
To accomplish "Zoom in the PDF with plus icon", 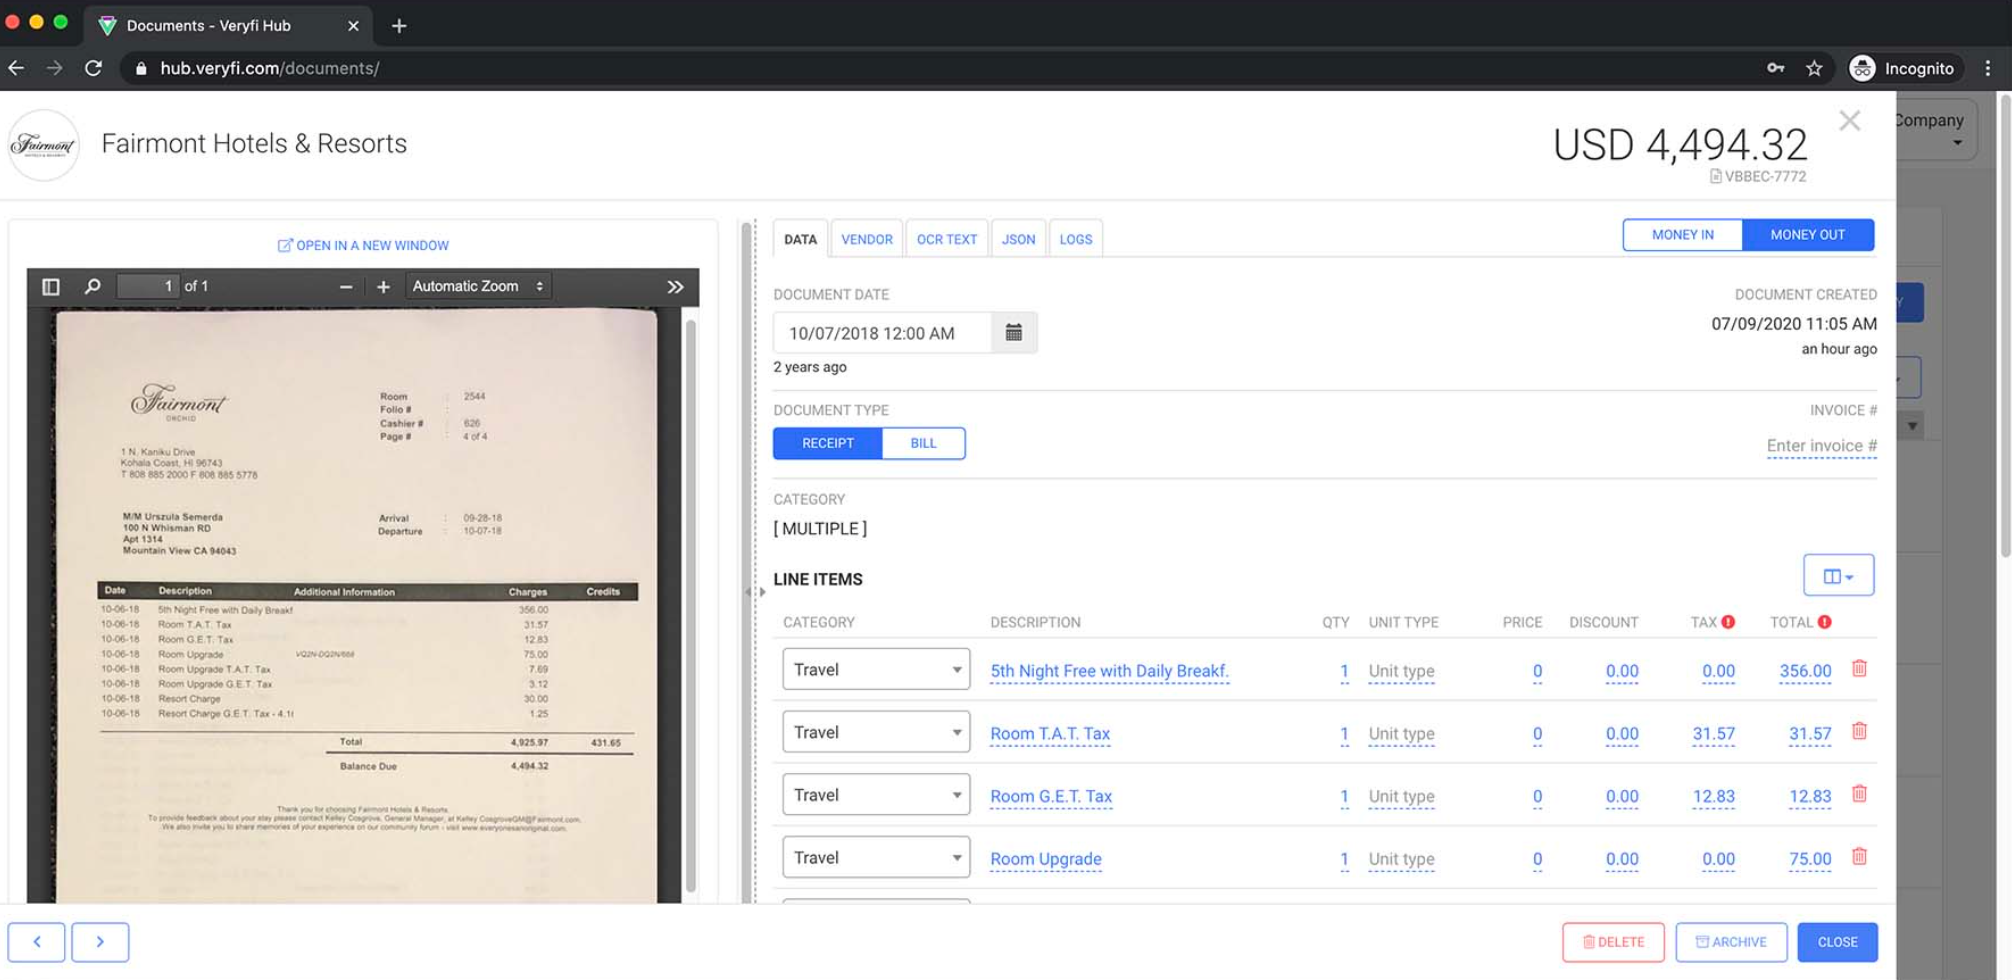I will tap(383, 287).
